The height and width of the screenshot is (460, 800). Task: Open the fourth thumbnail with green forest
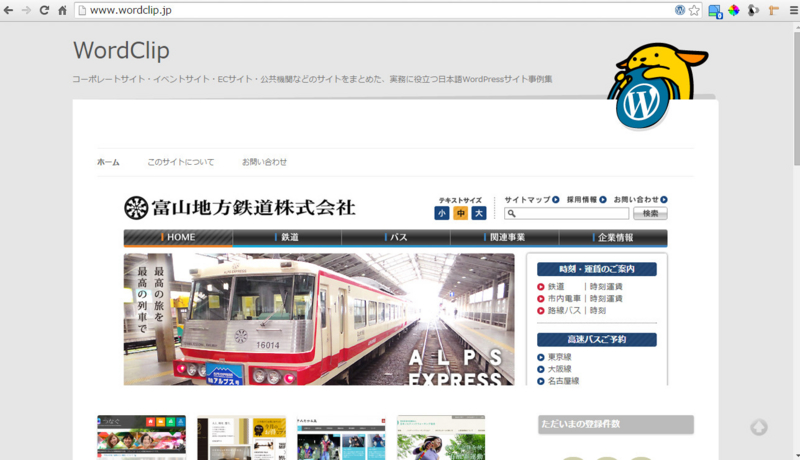click(x=441, y=438)
